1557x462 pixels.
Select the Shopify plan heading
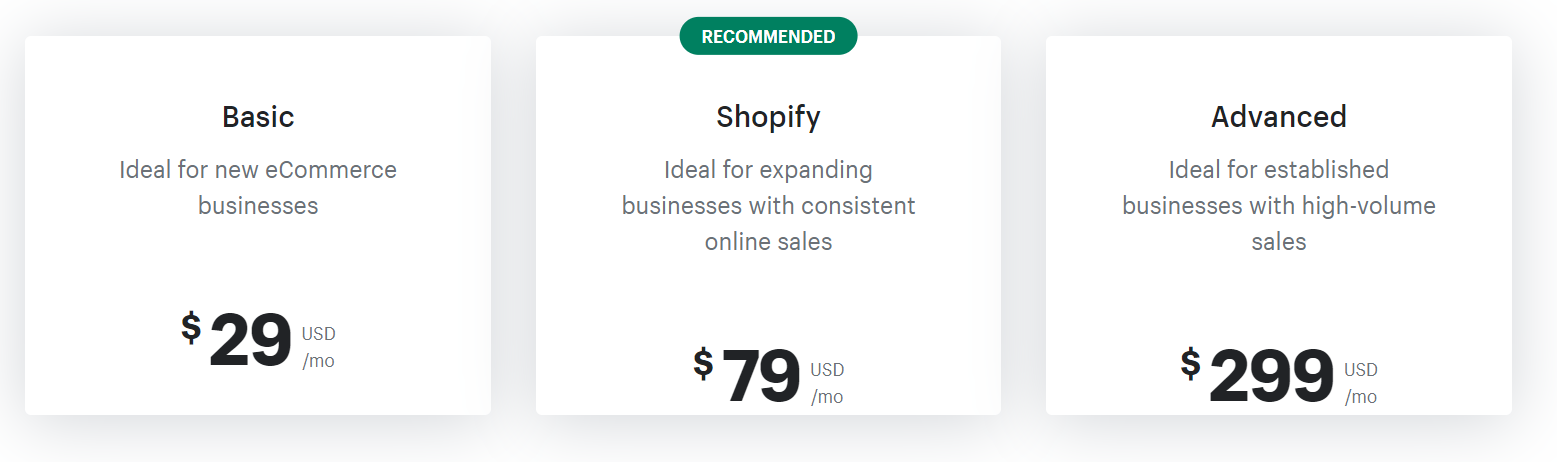point(768,118)
